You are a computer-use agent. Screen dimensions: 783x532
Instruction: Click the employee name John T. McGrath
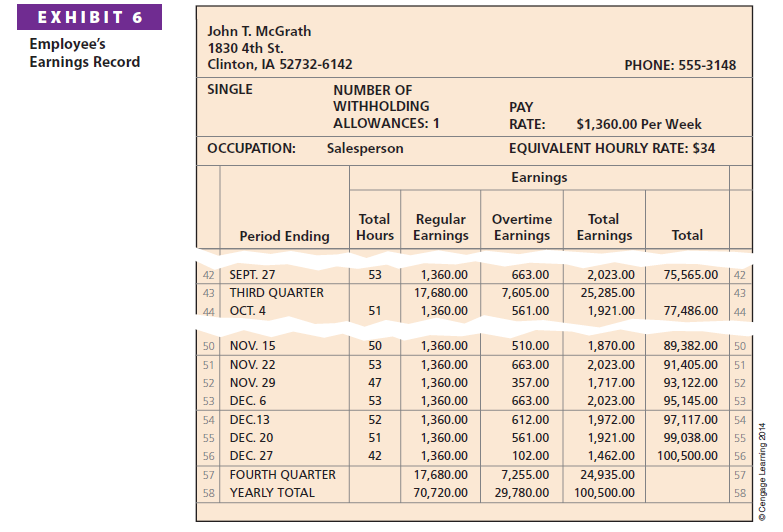[259, 31]
